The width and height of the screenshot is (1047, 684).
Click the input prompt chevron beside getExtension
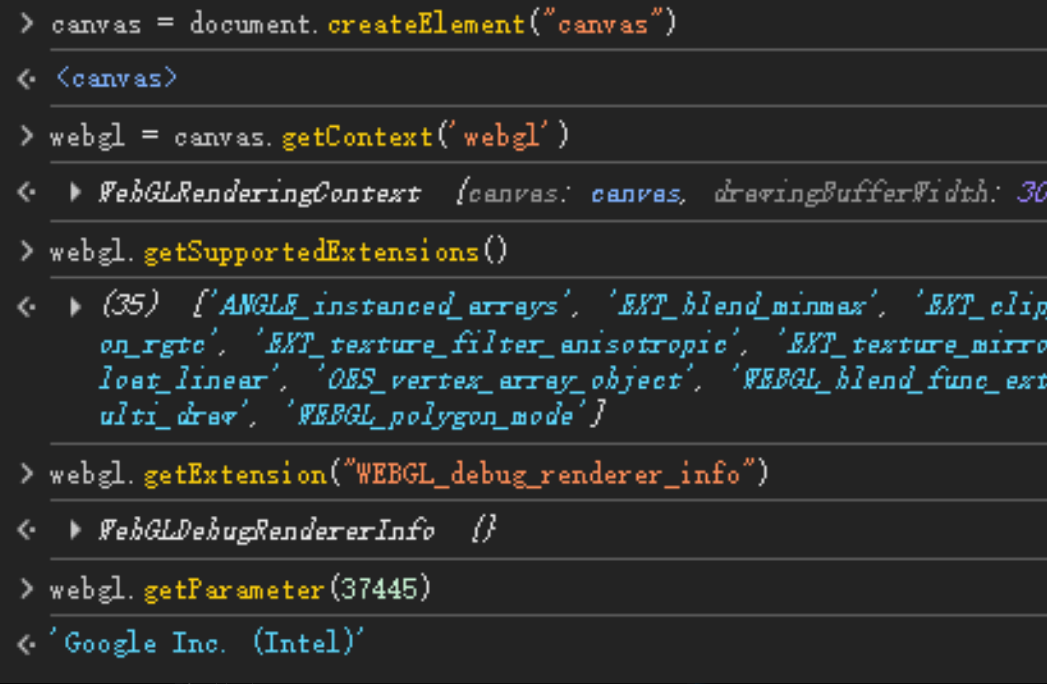pyautogui.click(x=27, y=473)
